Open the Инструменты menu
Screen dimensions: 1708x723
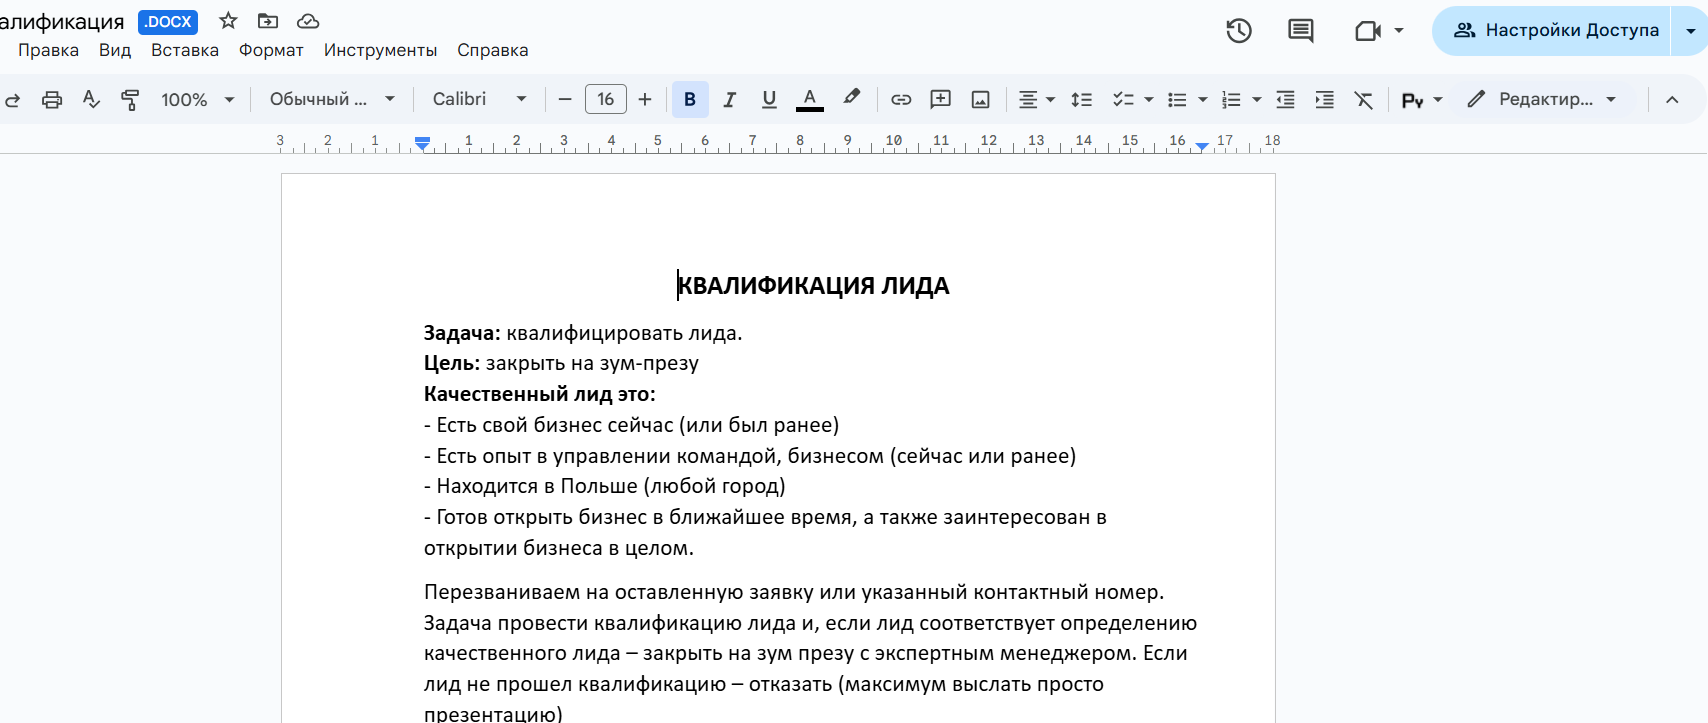[x=380, y=50]
